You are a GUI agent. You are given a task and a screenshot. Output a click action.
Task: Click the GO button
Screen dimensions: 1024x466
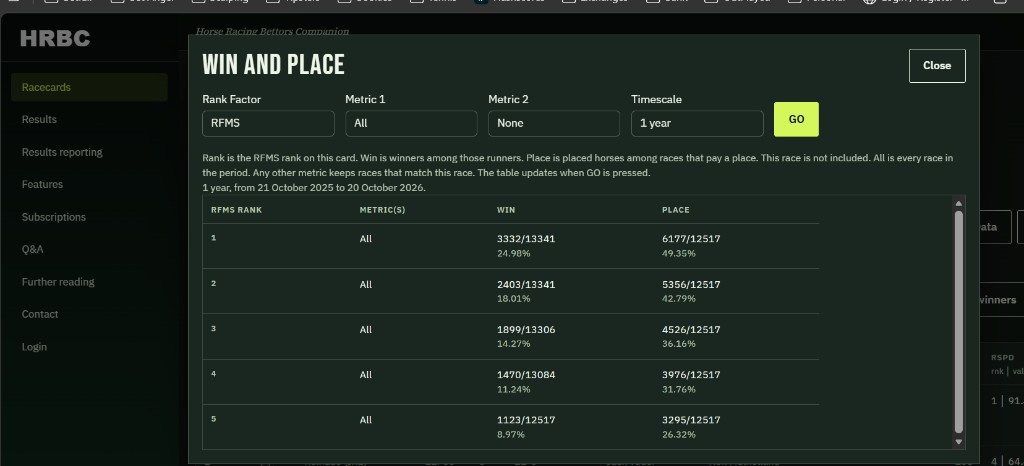pos(796,119)
